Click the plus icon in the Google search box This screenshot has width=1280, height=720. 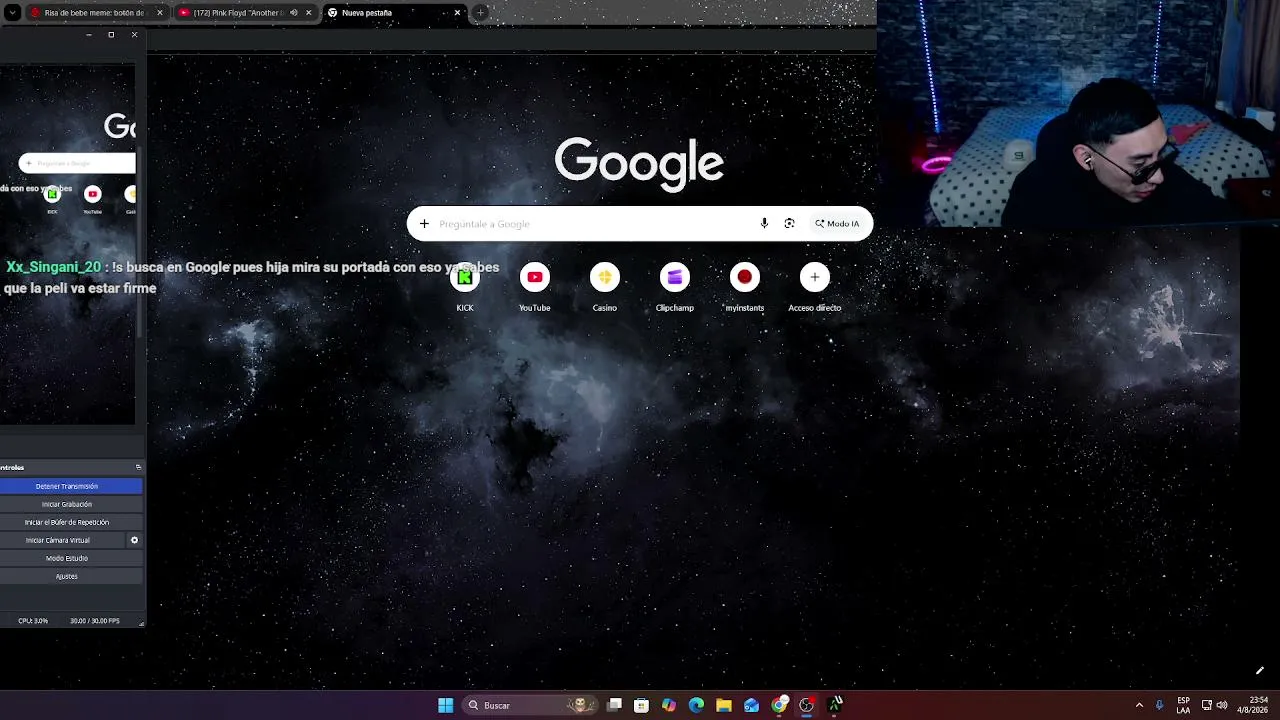point(424,223)
